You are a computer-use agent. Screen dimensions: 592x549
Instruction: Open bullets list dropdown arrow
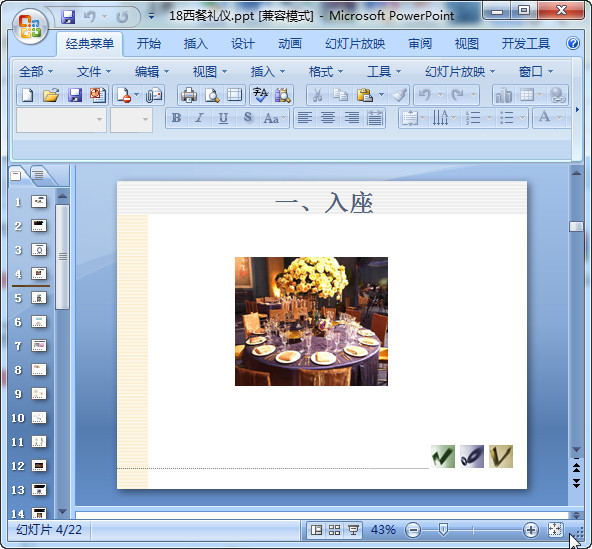point(522,118)
